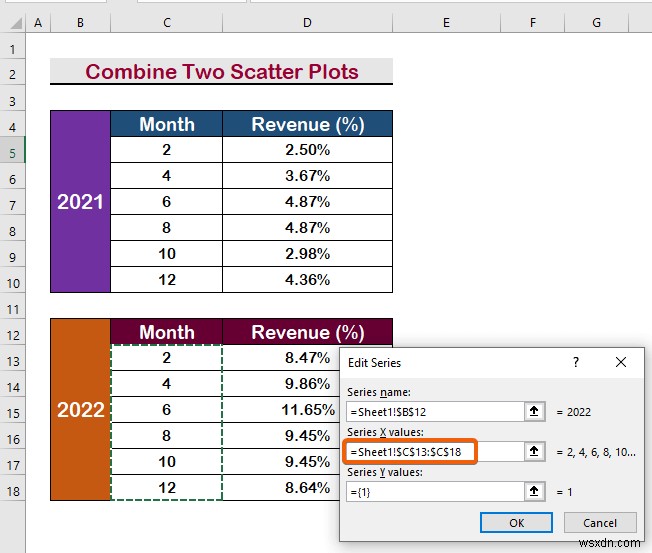Select the cell showing 3.67%

(307, 175)
